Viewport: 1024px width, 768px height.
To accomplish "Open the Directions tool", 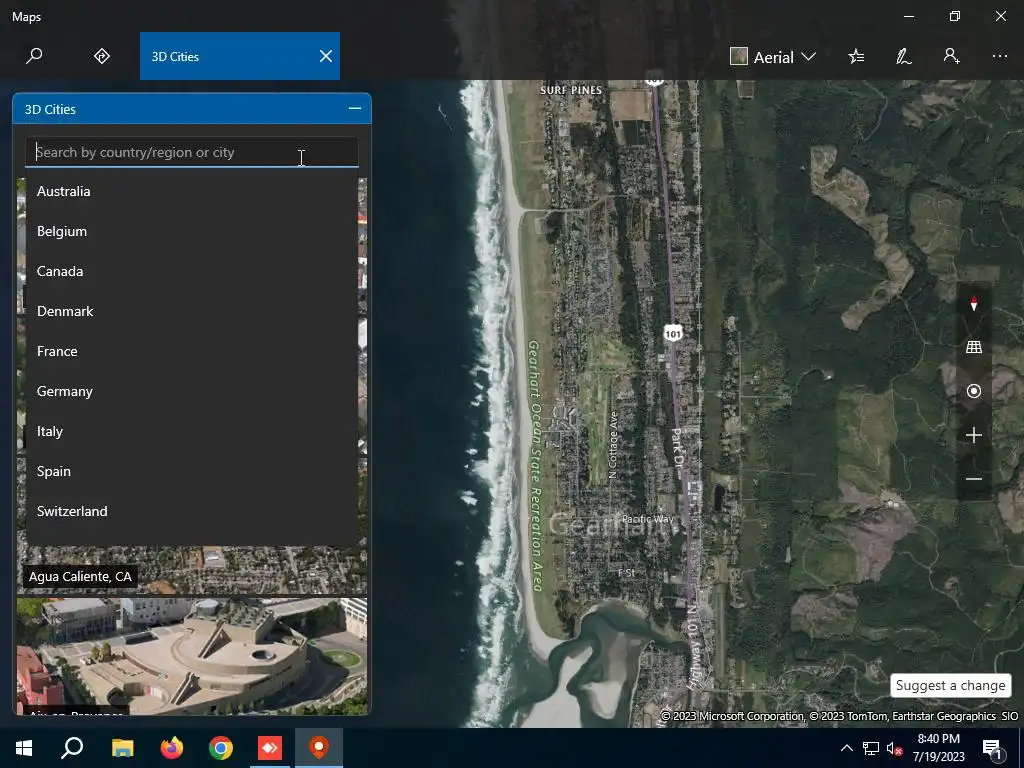I will [x=102, y=56].
